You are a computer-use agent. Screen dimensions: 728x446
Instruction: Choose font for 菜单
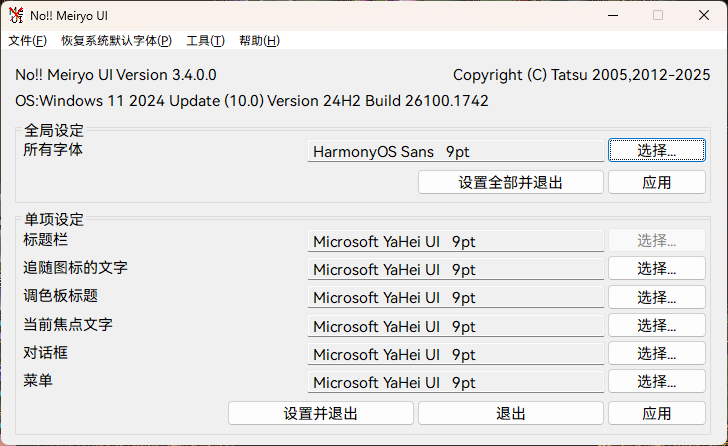coord(657,381)
